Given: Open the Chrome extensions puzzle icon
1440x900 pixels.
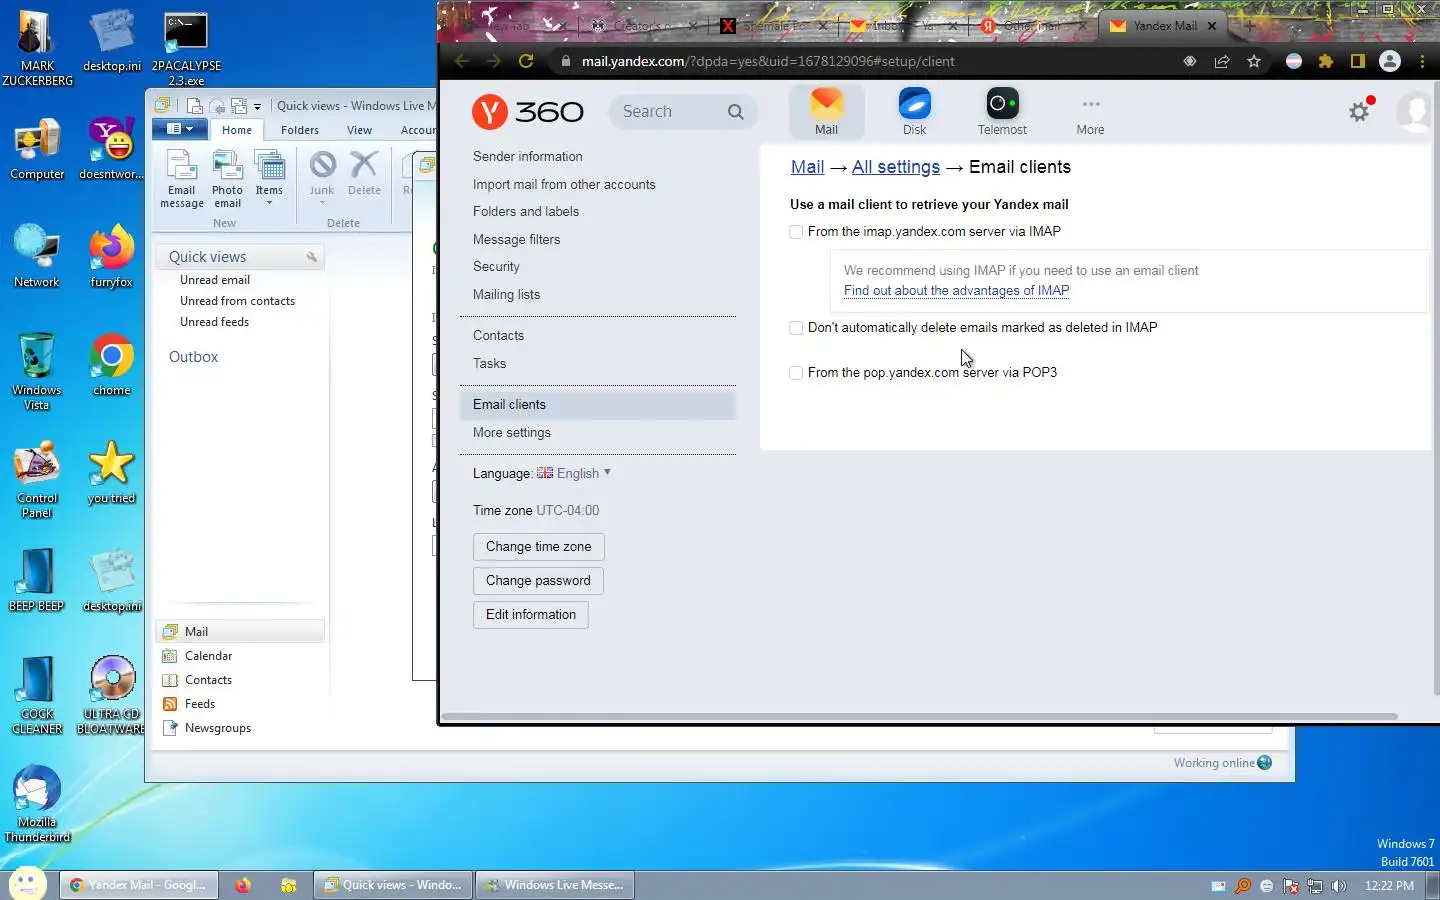Looking at the screenshot, I should pyautogui.click(x=1326, y=61).
